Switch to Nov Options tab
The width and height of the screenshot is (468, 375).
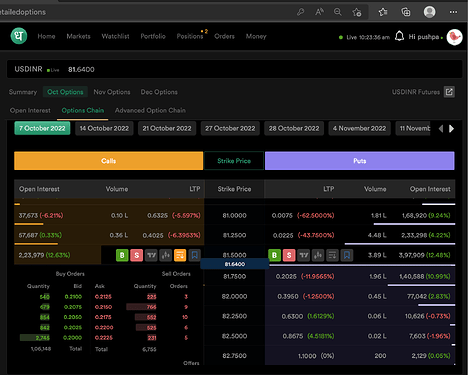(x=112, y=92)
